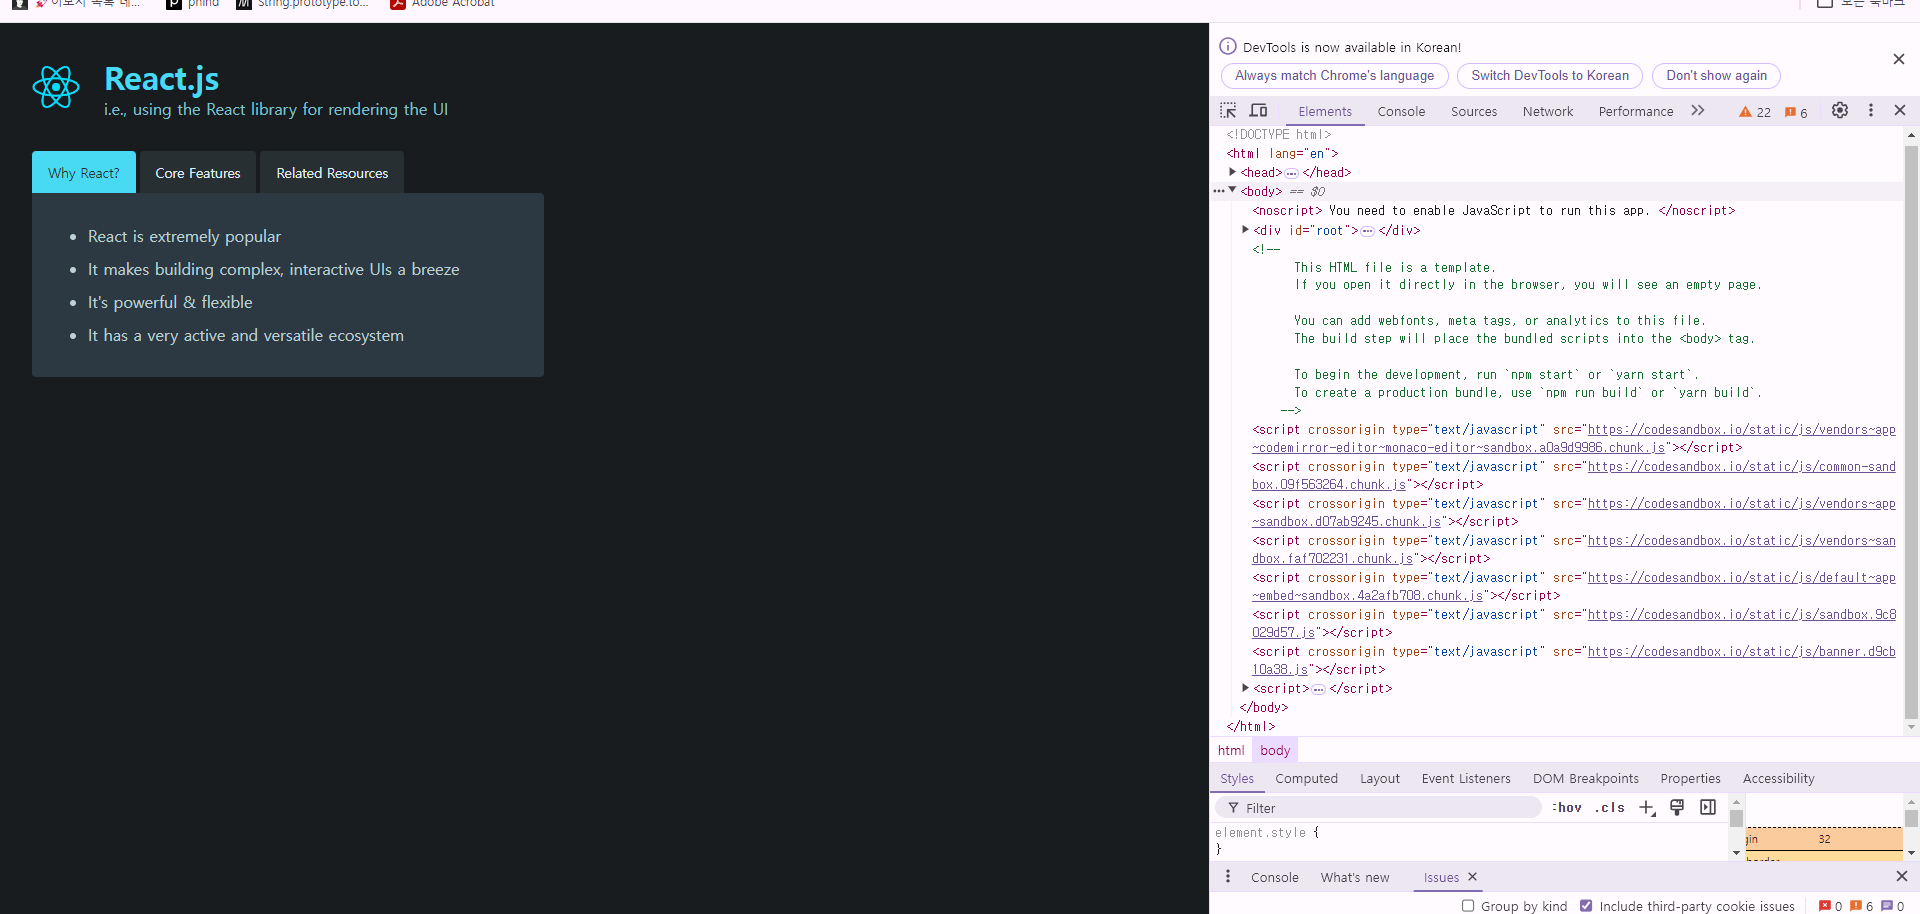
Task: Select the html breadcrumb
Action: pos(1231,751)
